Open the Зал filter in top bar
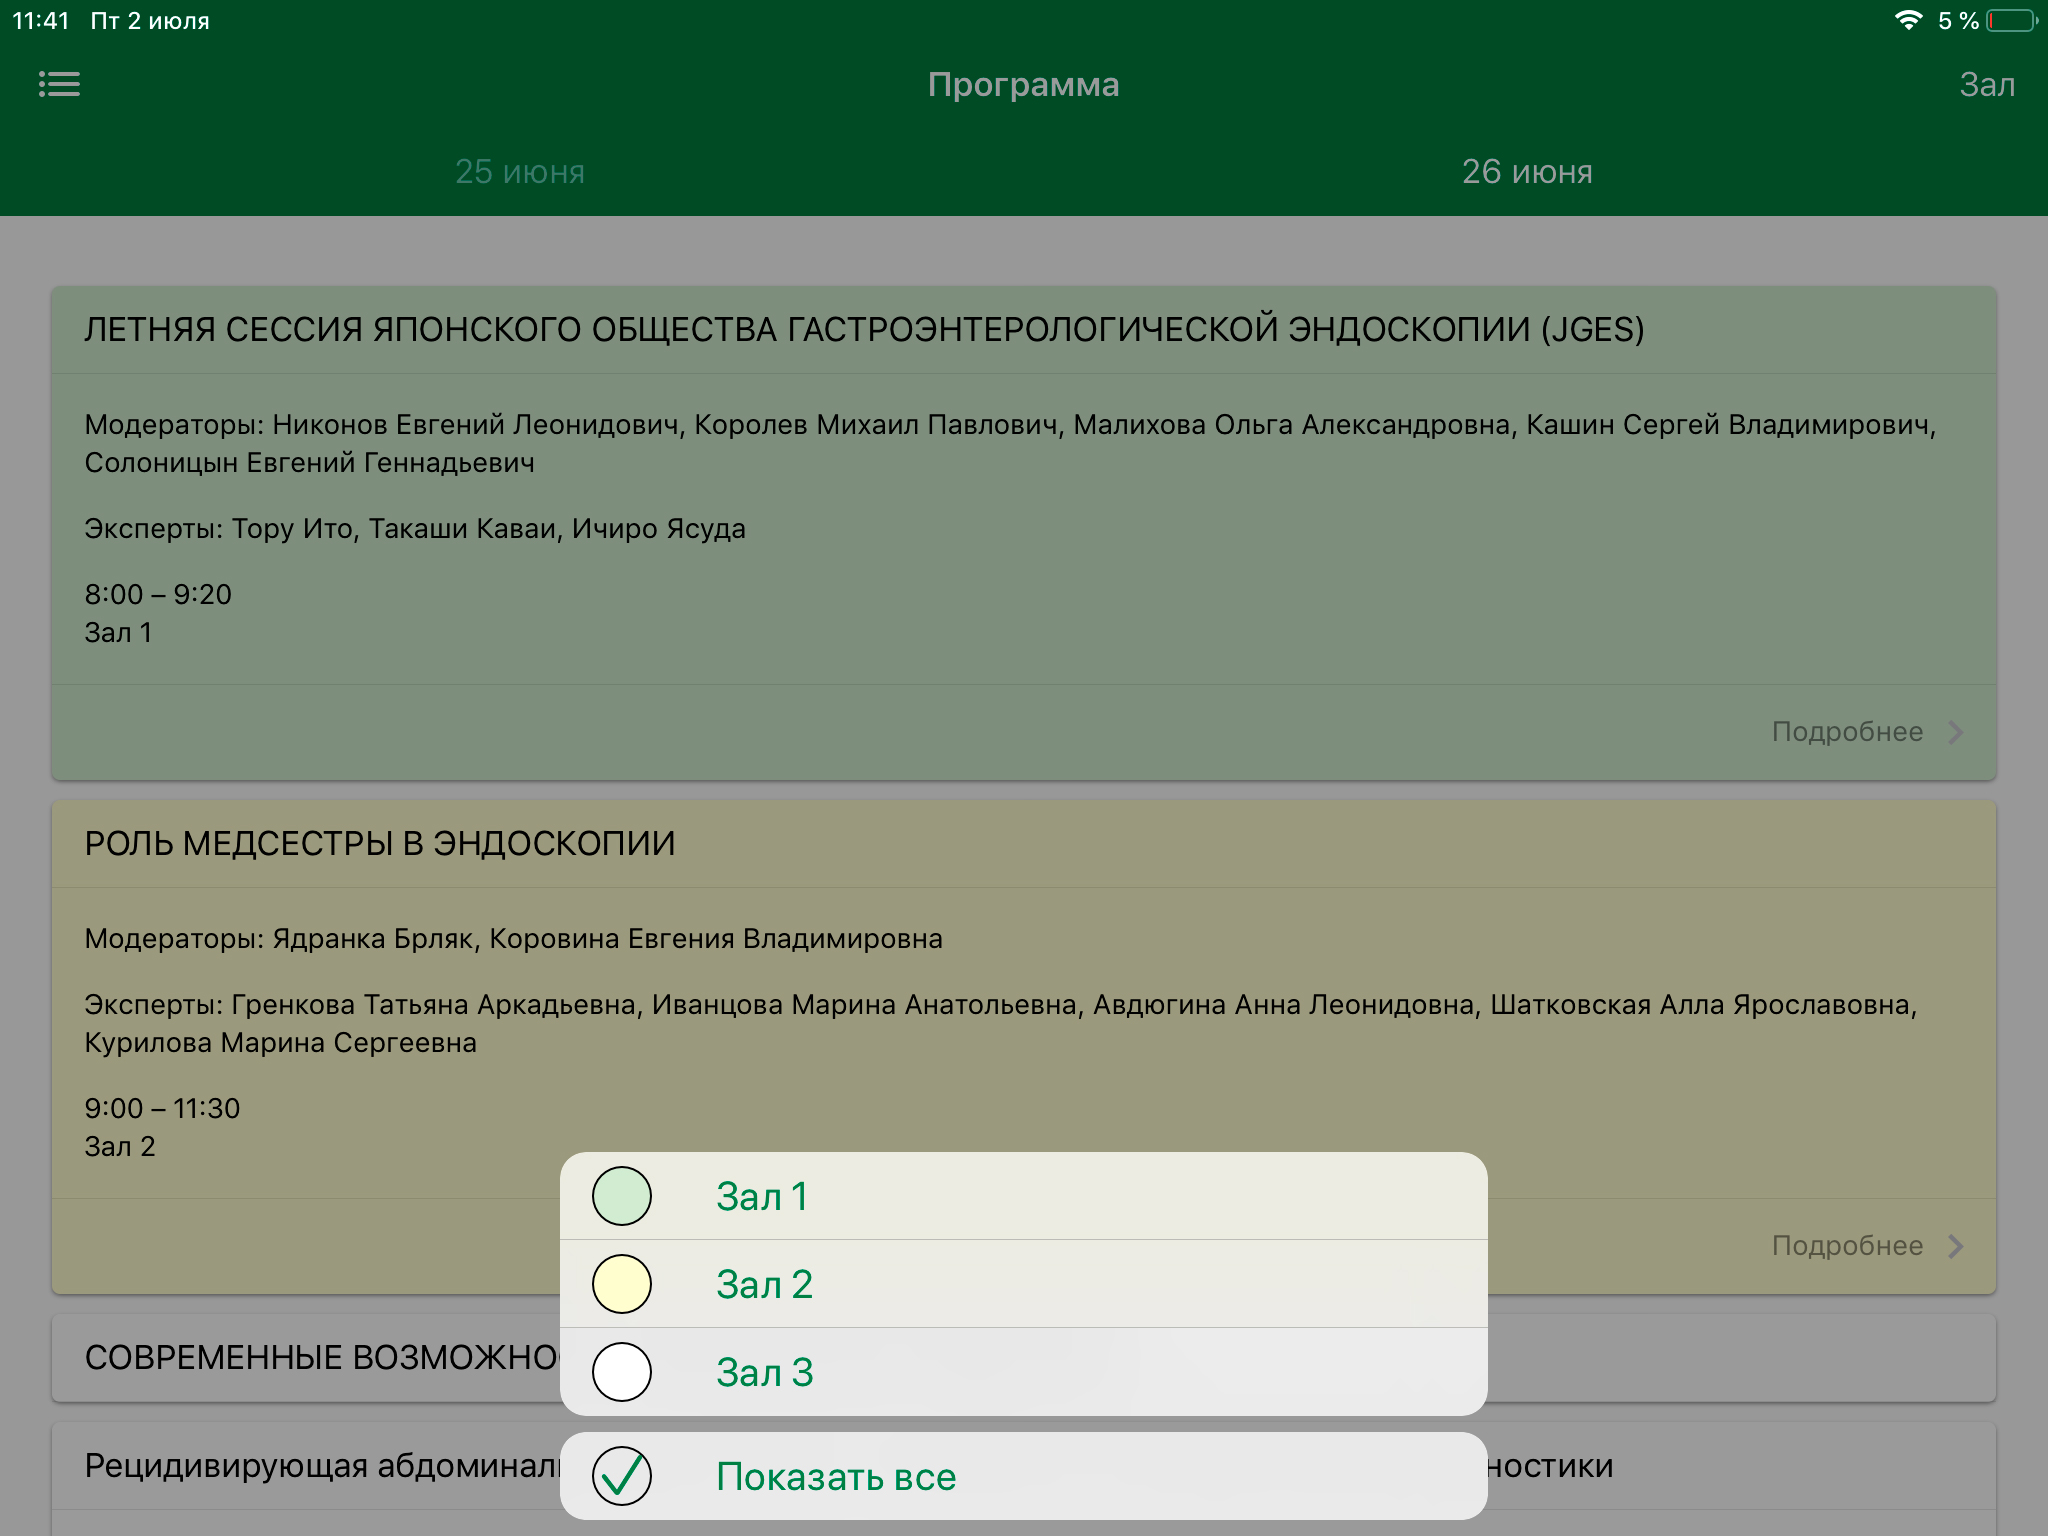 click(x=1986, y=85)
